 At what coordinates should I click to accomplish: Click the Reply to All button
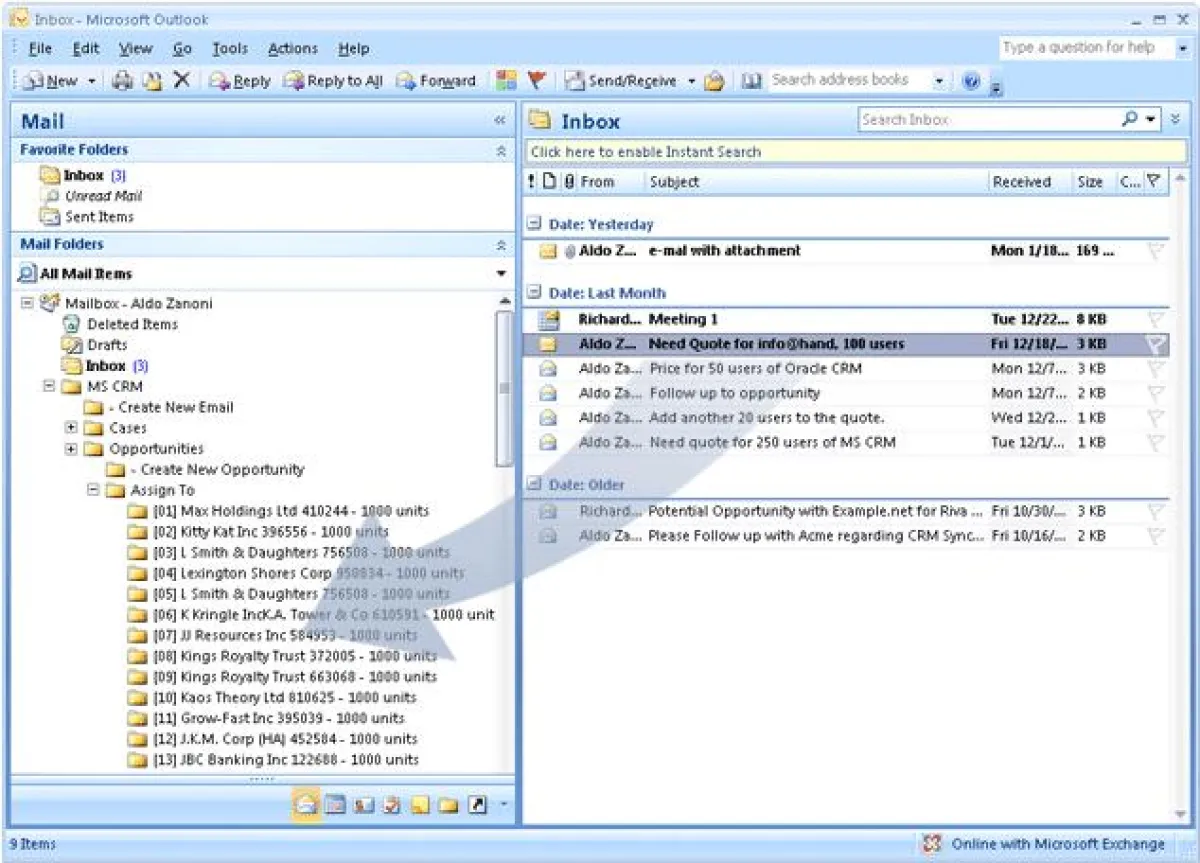[334, 81]
